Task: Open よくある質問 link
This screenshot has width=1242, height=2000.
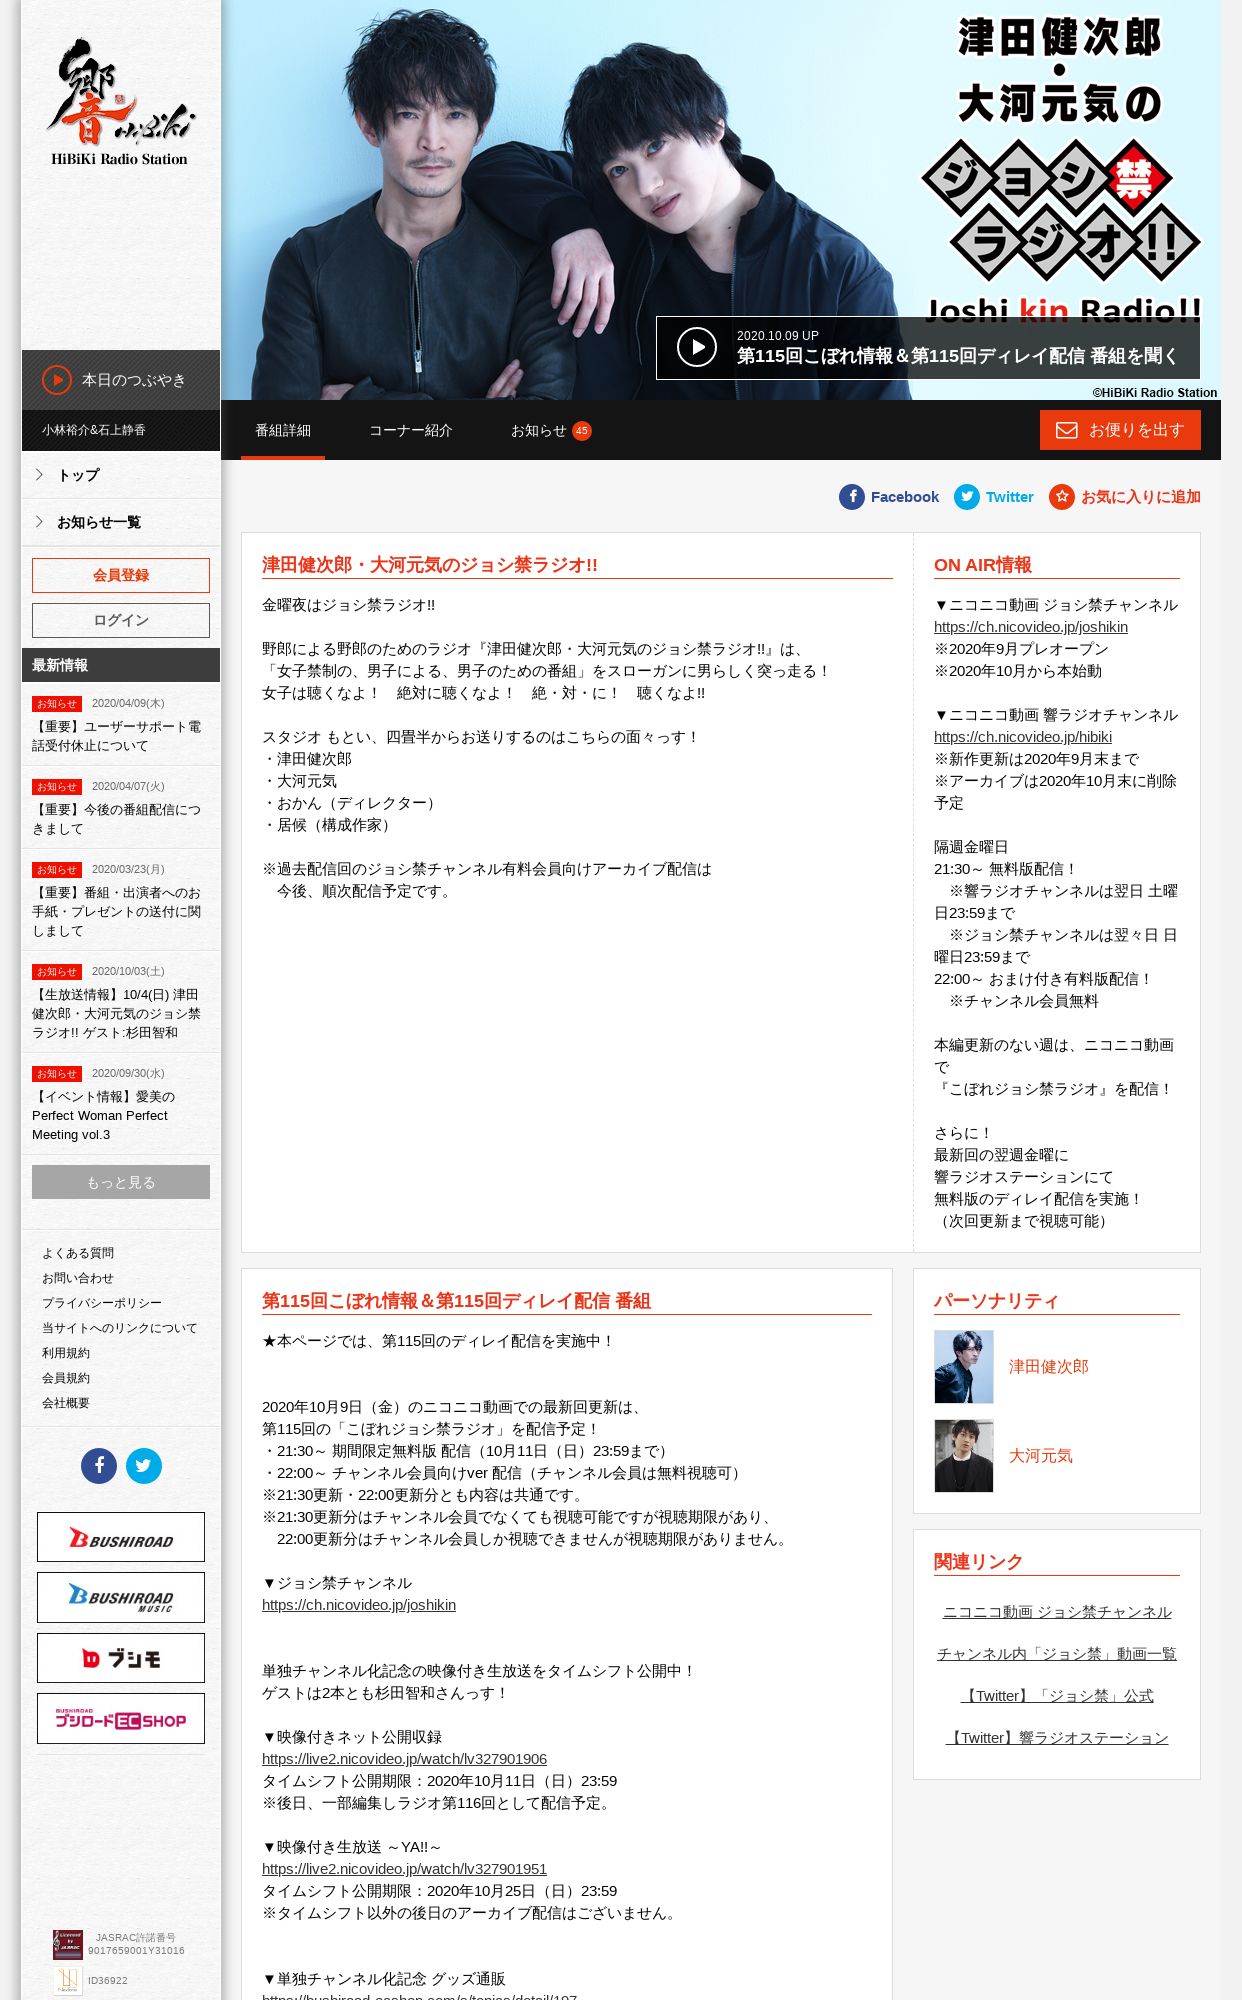Action: pos(78,1253)
